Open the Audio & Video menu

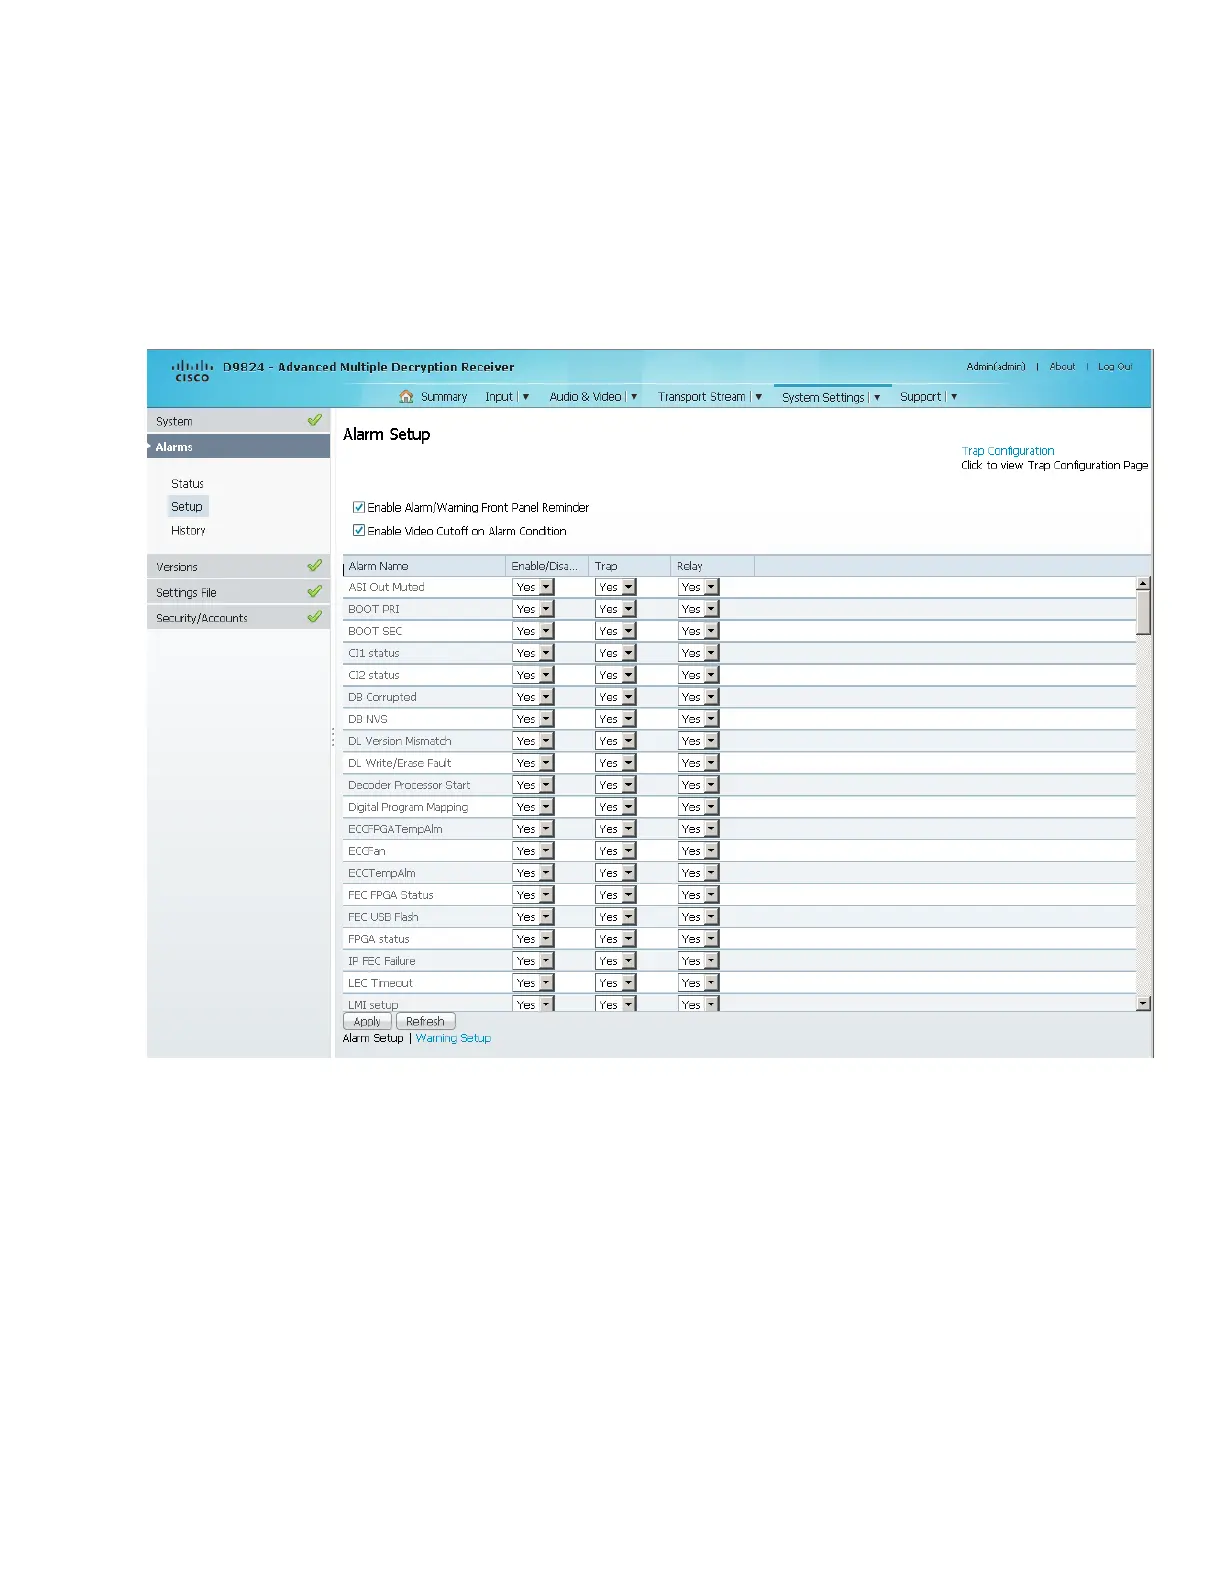tap(593, 397)
